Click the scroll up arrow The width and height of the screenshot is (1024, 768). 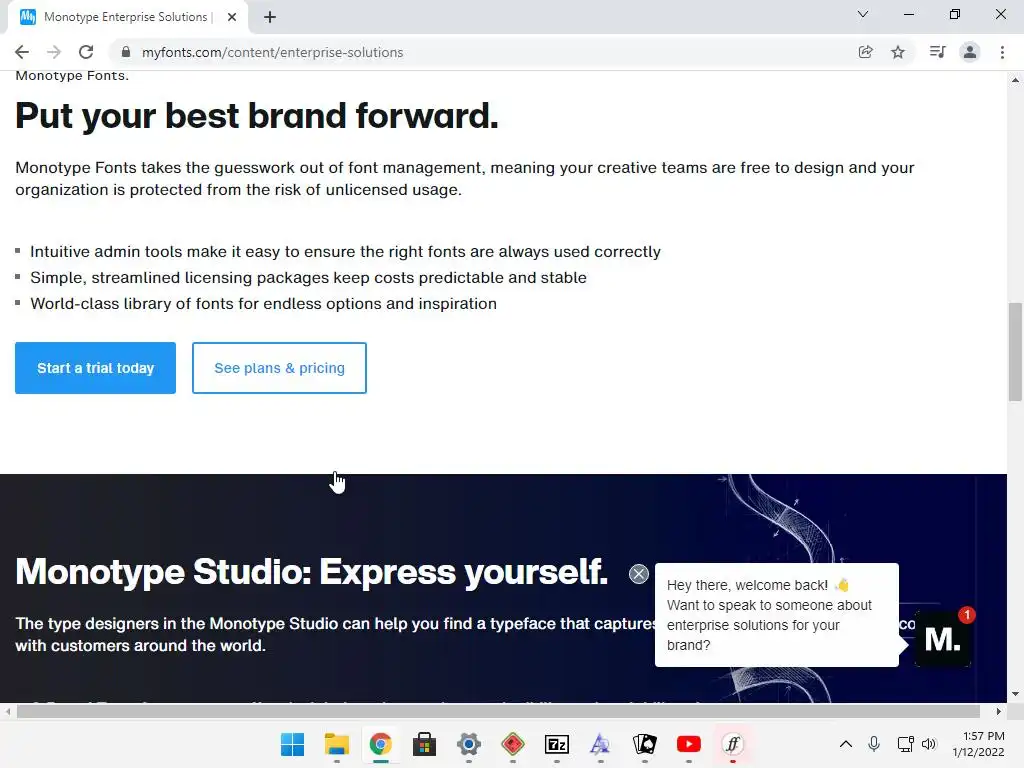coord(1015,80)
